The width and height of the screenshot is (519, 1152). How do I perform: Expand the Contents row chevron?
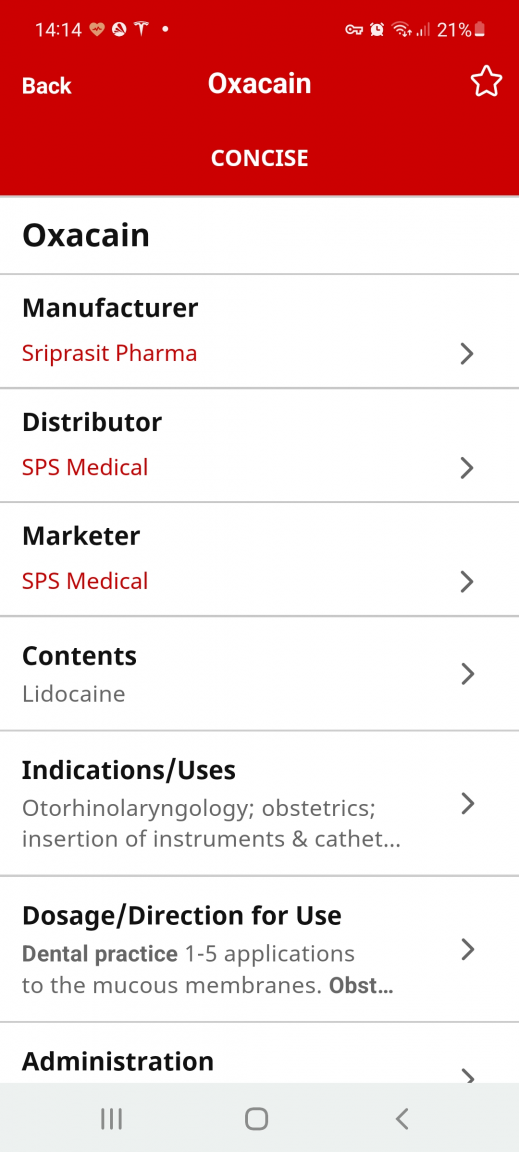point(467,674)
